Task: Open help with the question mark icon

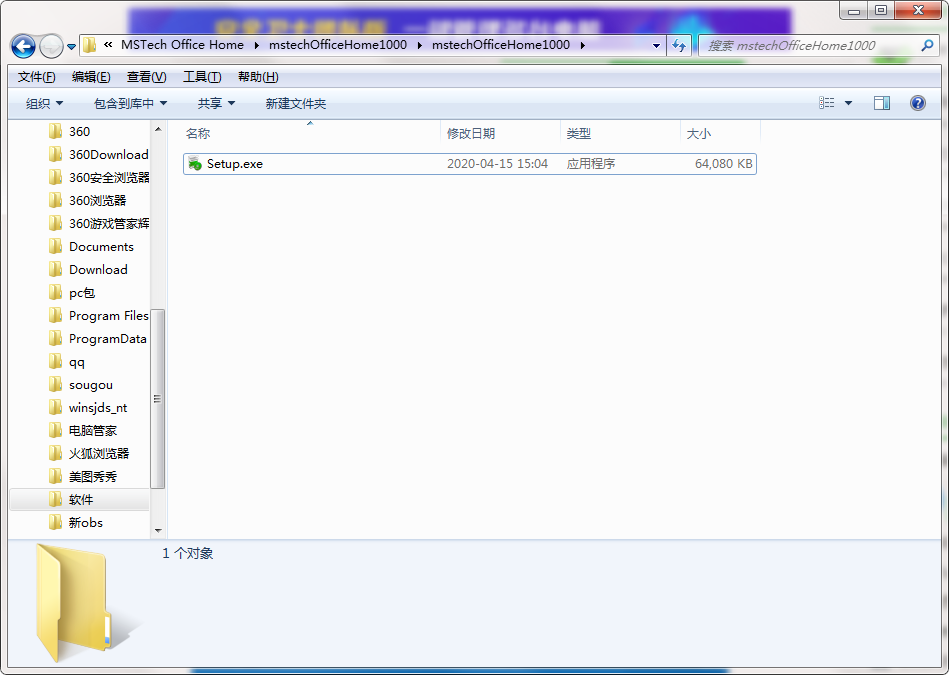Action: [x=918, y=103]
